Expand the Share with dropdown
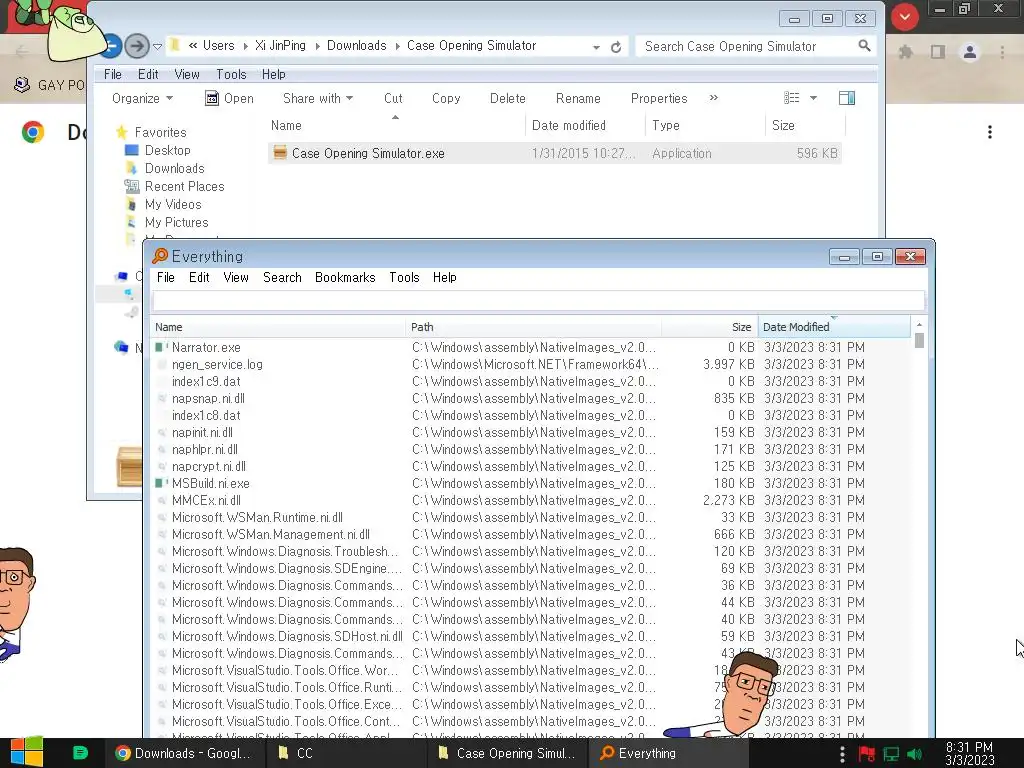 tap(318, 98)
